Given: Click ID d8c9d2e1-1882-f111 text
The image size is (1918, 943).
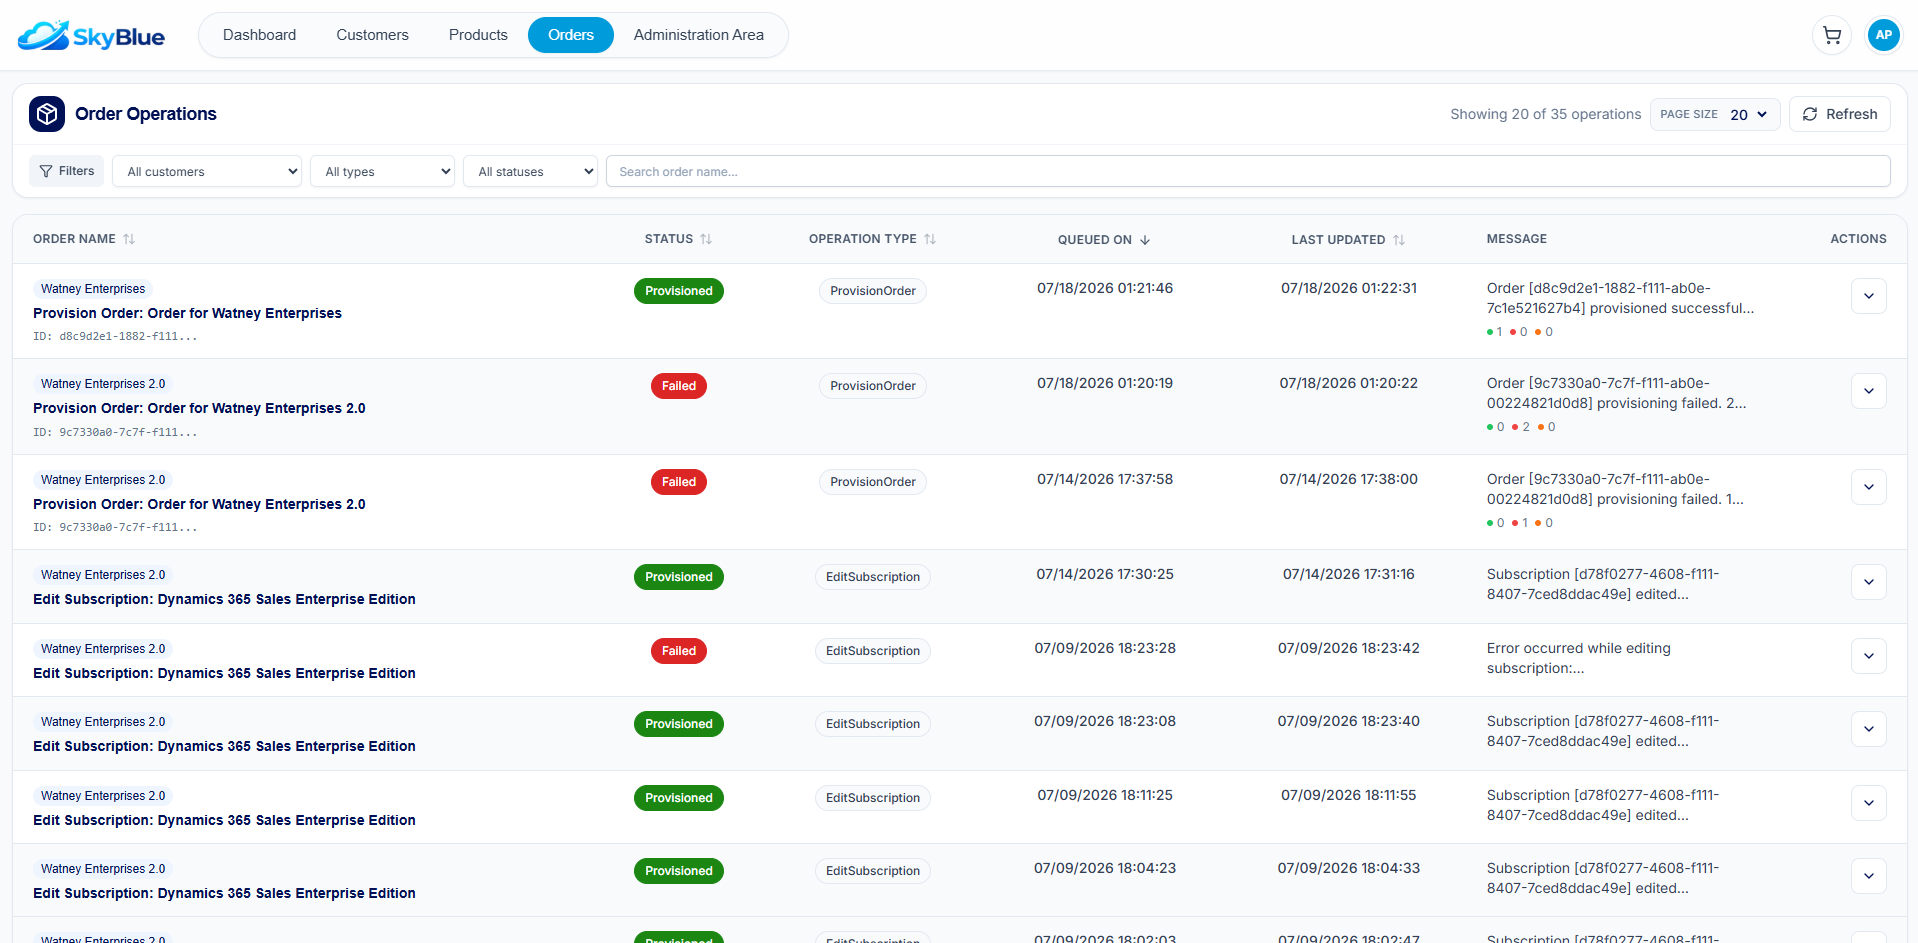Looking at the screenshot, I should coord(115,336).
